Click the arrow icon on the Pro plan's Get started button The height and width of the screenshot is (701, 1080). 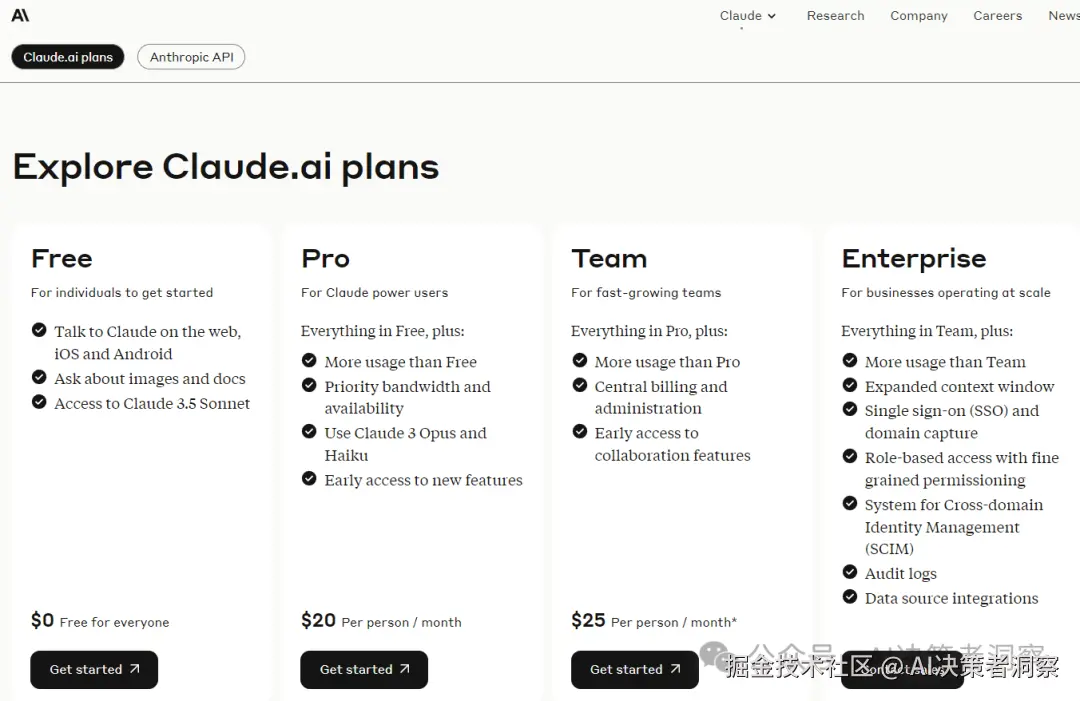coord(405,669)
